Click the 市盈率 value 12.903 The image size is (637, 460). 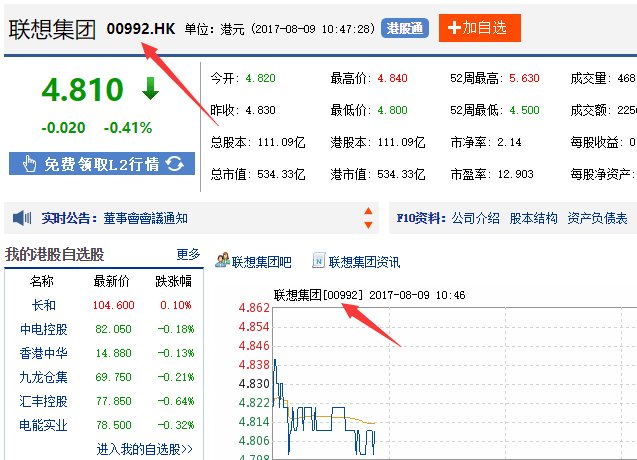(x=516, y=174)
